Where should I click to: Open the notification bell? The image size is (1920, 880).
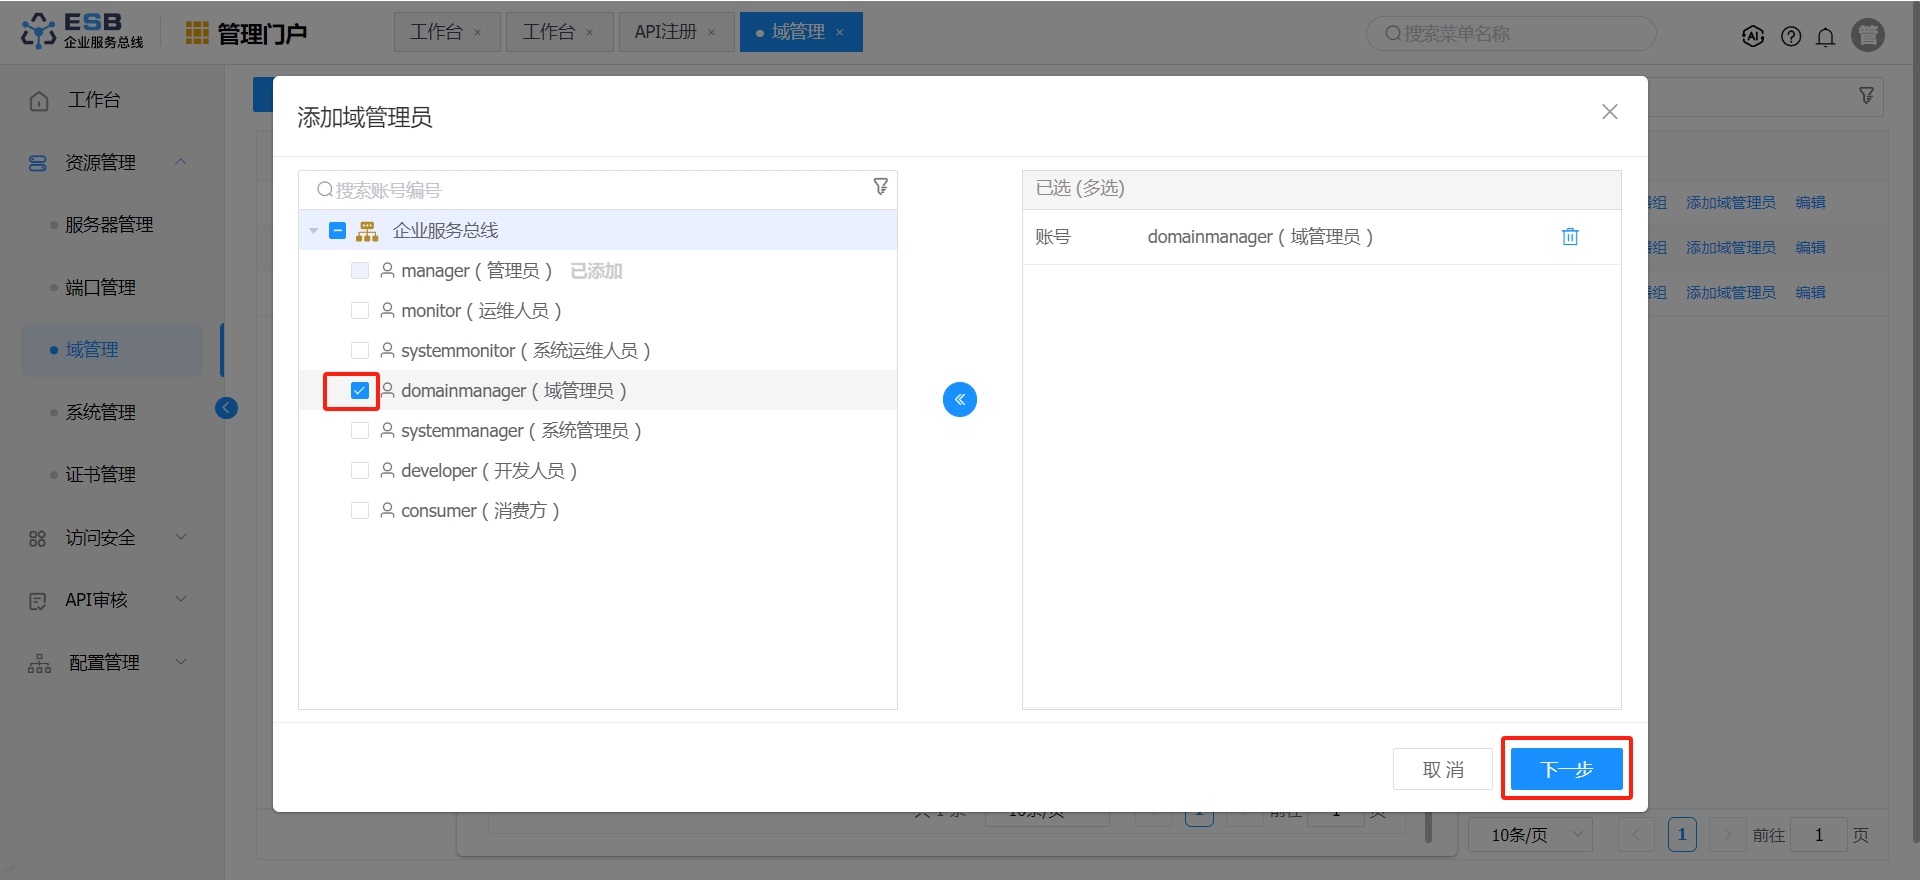tap(1826, 37)
